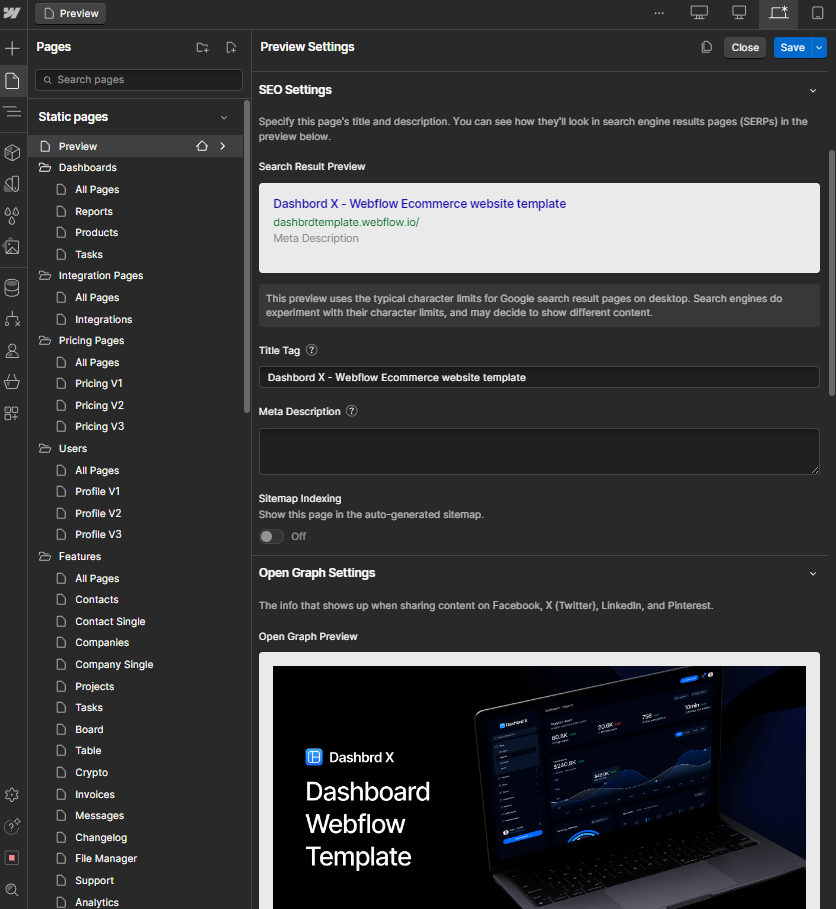Collapse the SEO Settings section
Image resolution: width=836 pixels, height=909 pixels.
tap(813, 89)
